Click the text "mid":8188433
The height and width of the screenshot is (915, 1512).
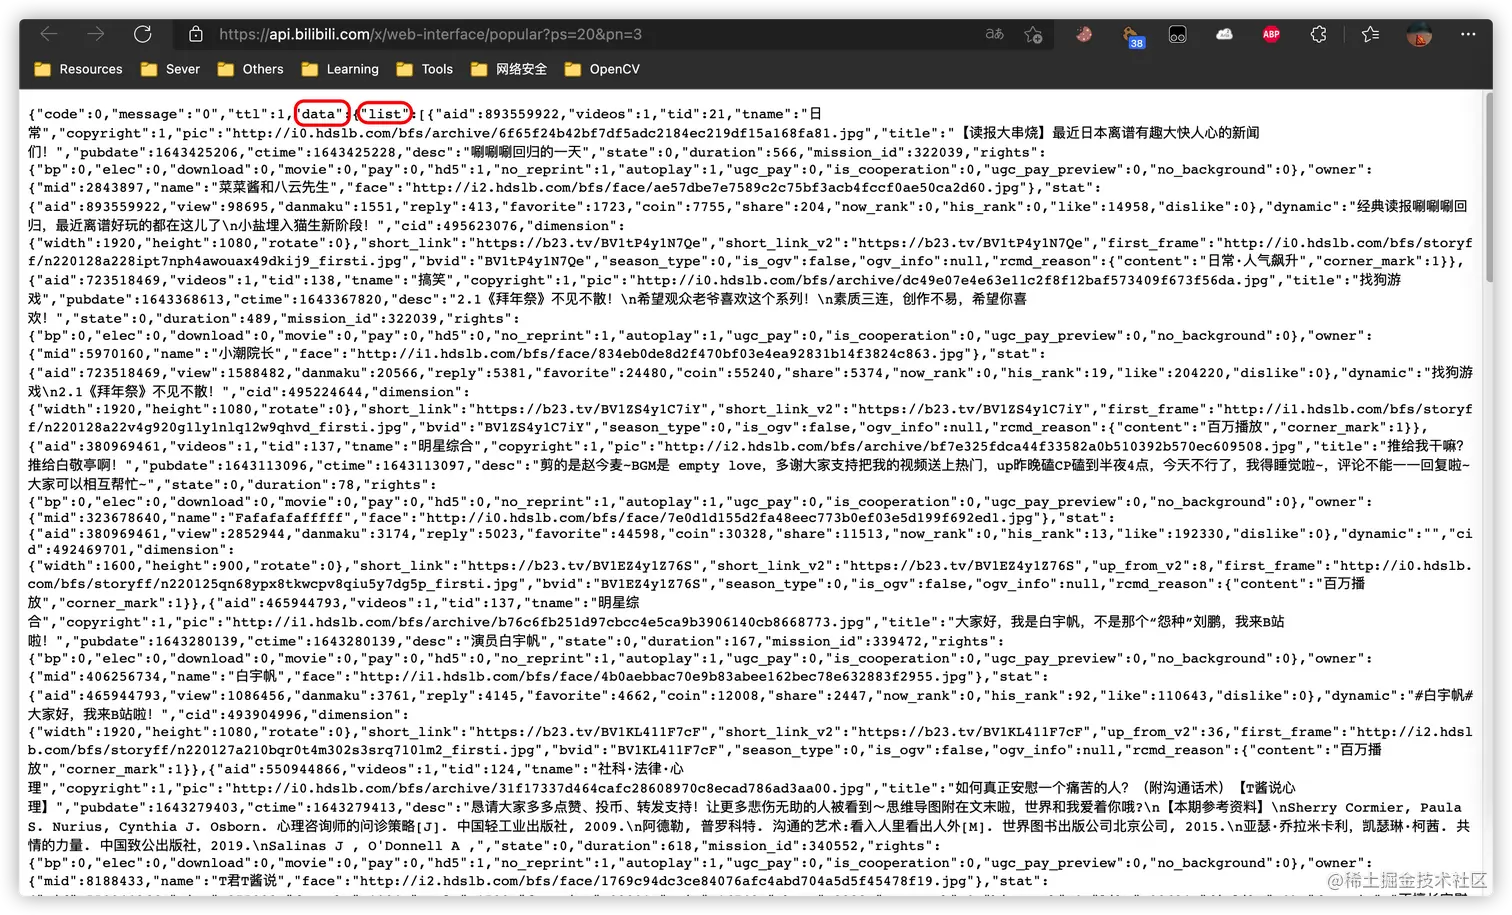coord(91,882)
